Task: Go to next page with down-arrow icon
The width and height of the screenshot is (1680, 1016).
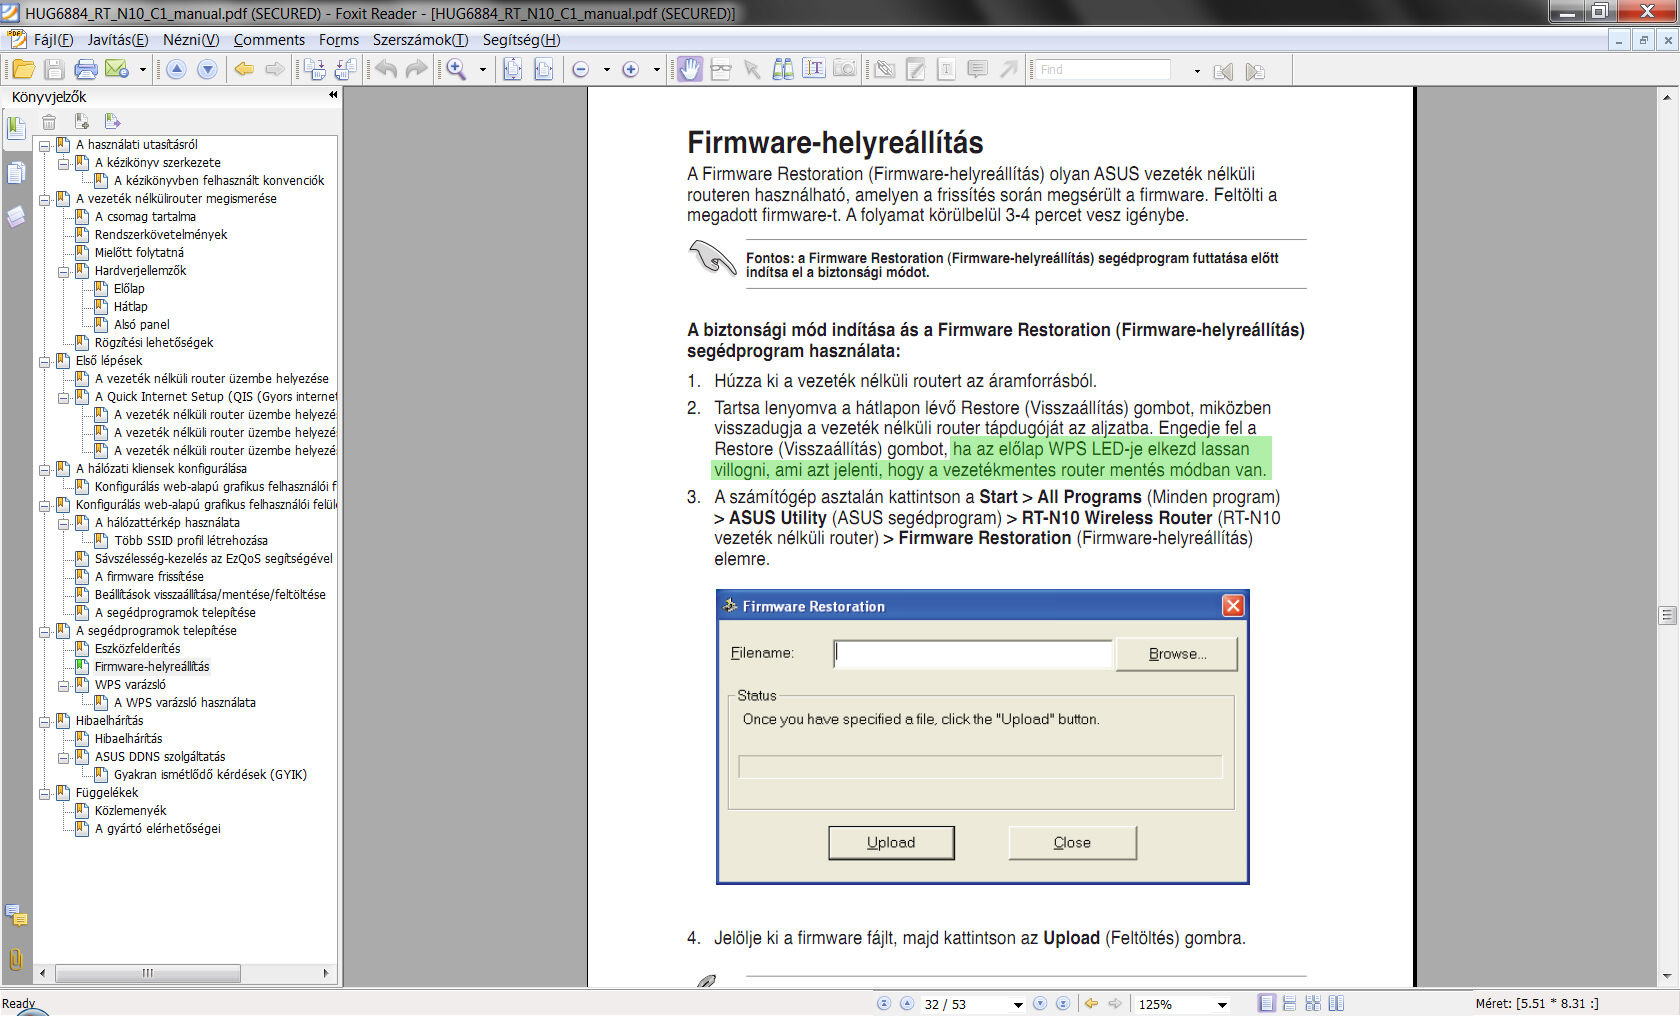Action: click(x=207, y=69)
